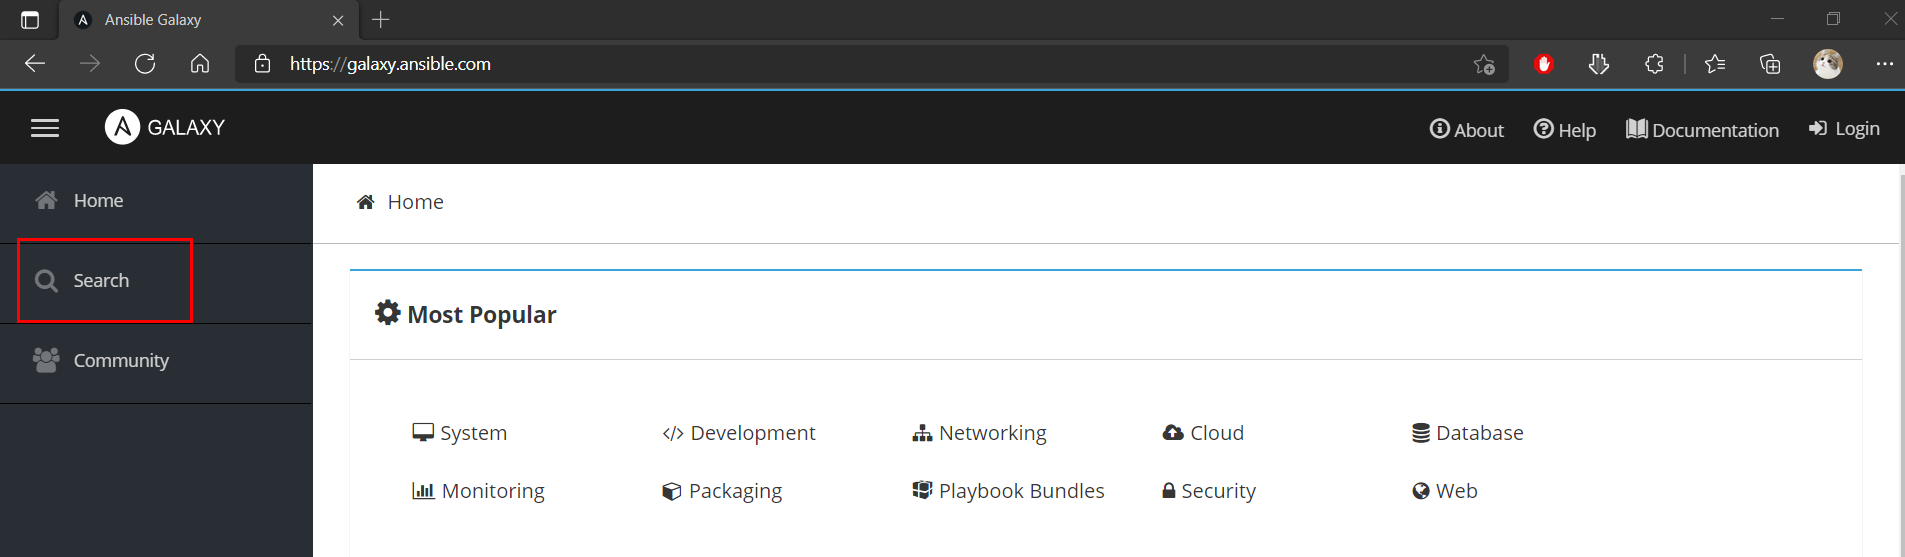1905x557 pixels.
Task: Browse the Monitoring category
Action: click(478, 491)
